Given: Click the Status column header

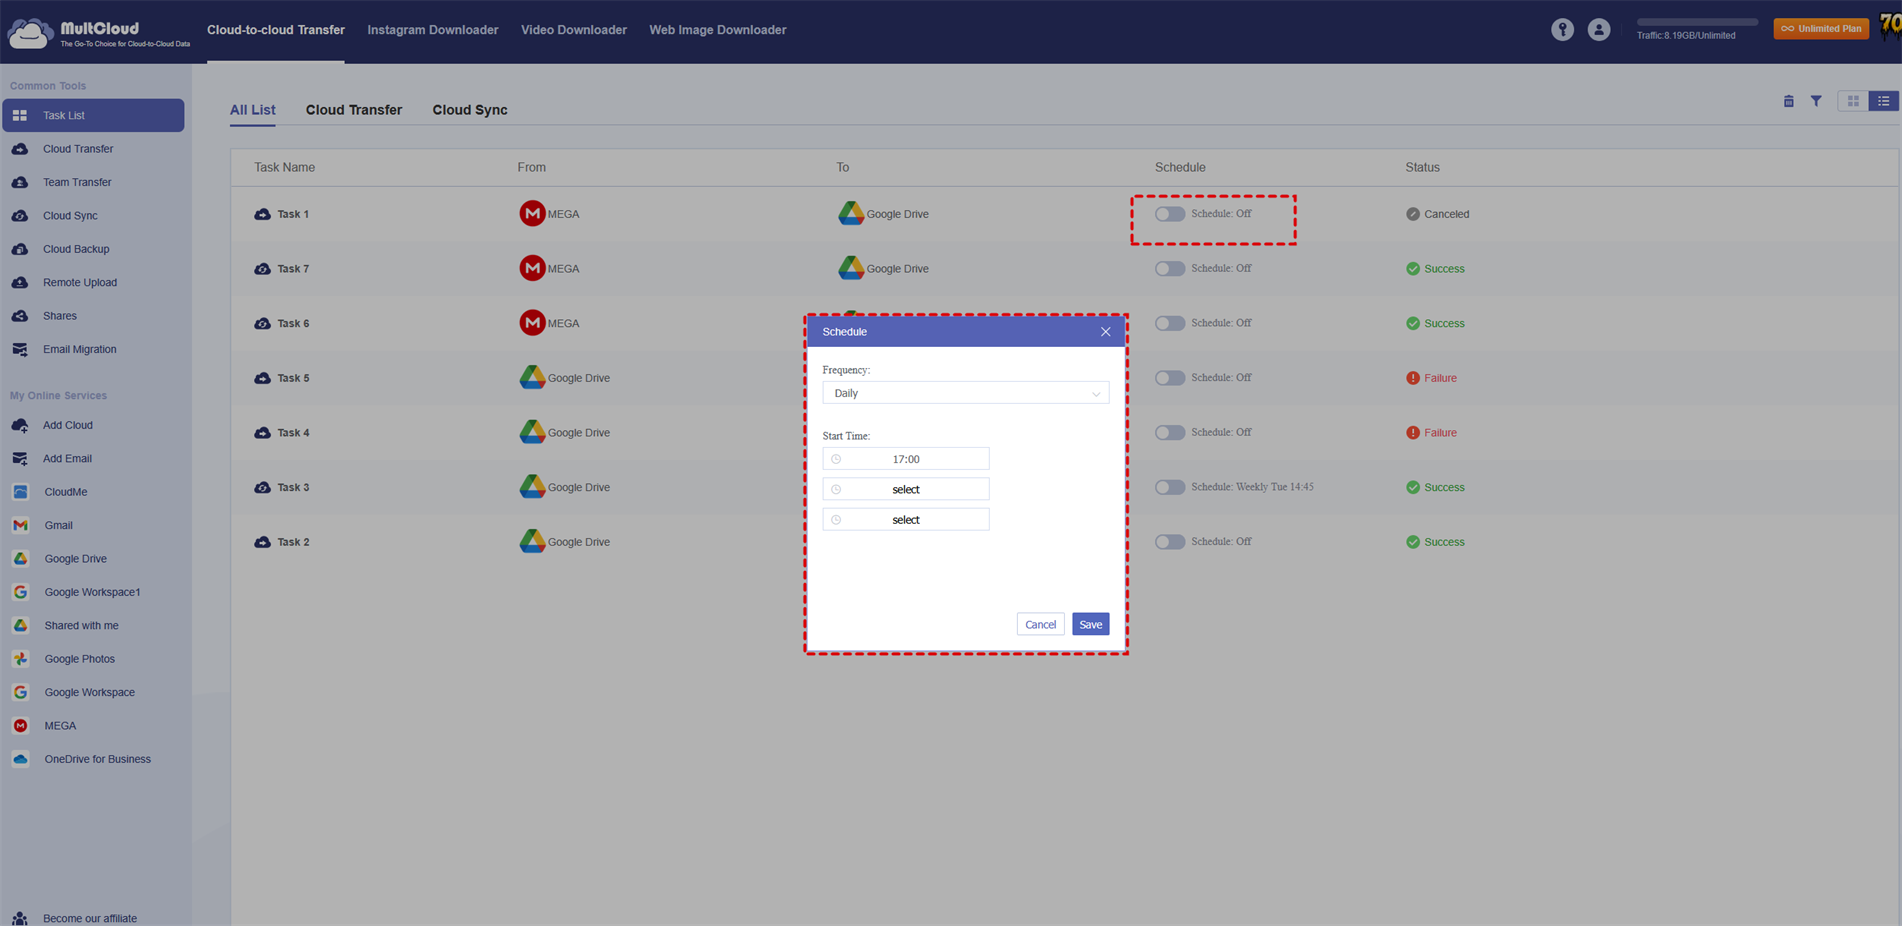Looking at the screenshot, I should [x=1422, y=167].
